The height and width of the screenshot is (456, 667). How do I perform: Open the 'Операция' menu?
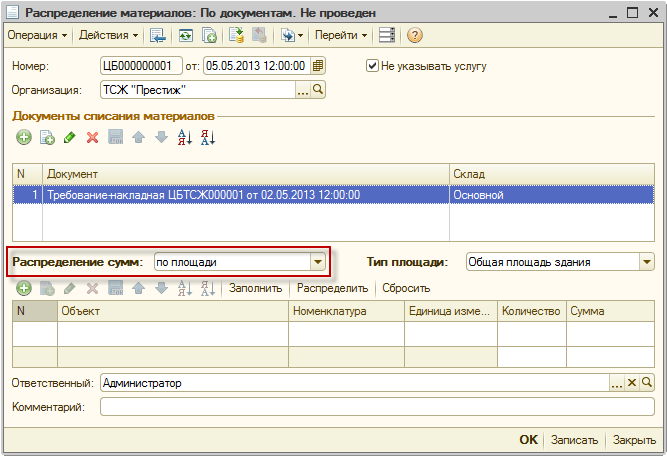38,35
